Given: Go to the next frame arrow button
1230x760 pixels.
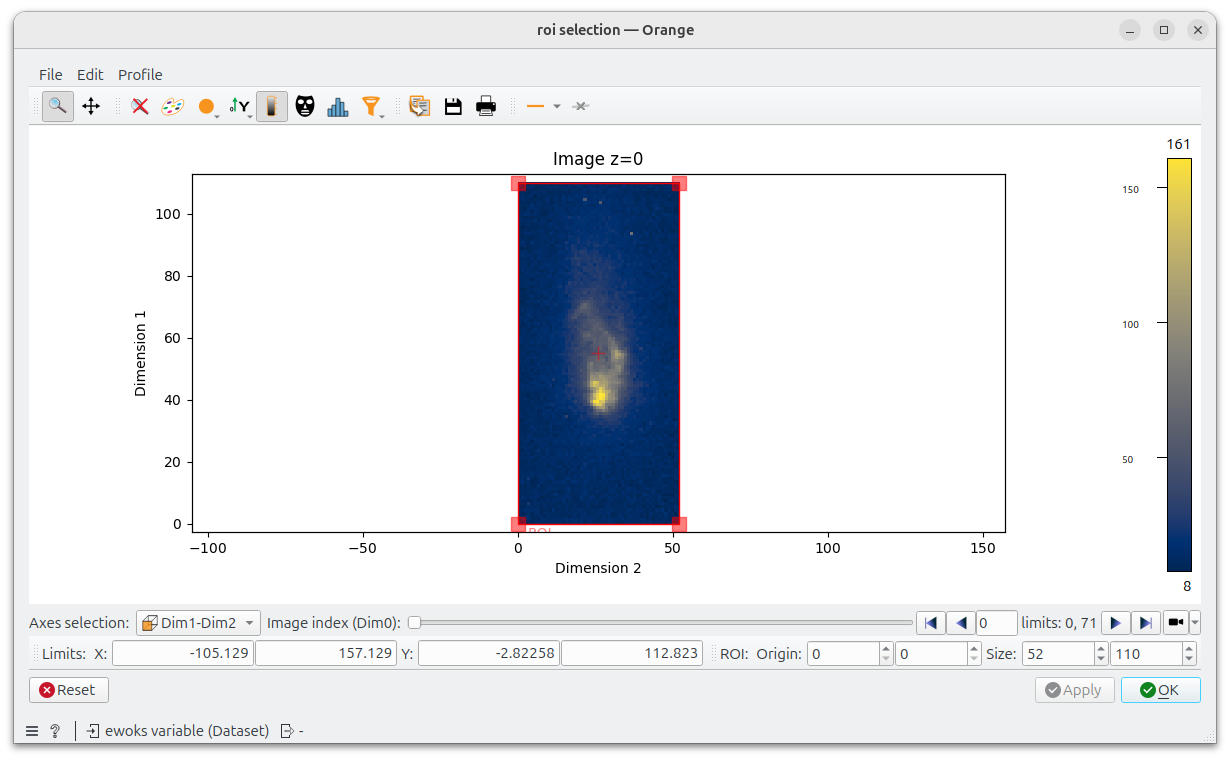Looking at the screenshot, I should click(x=1115, y=623).
